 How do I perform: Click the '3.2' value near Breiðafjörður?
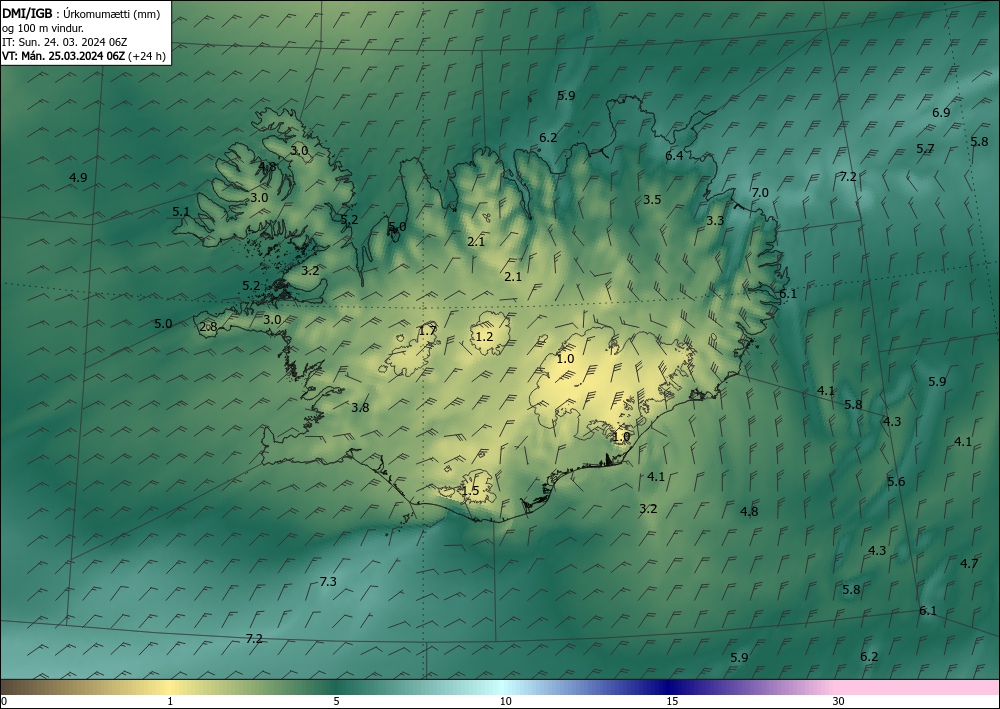[x=310, y=270]
